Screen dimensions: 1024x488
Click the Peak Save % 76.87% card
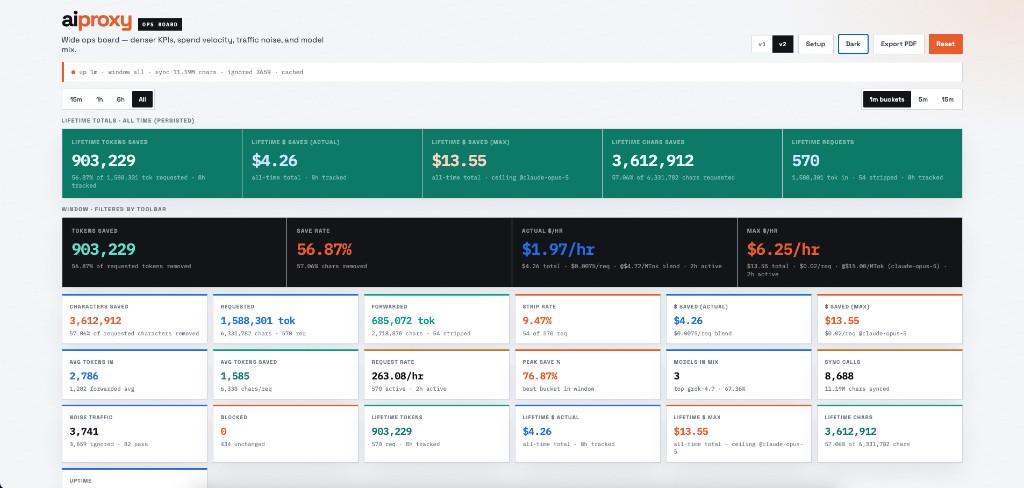pos(588,374)
